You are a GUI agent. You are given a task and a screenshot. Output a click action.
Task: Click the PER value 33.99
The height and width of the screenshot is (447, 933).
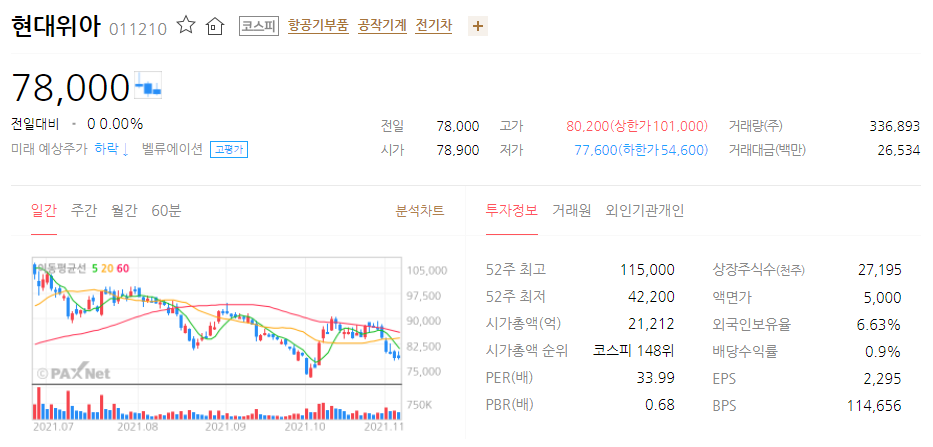pyautogui.click(x=655, y=379)
